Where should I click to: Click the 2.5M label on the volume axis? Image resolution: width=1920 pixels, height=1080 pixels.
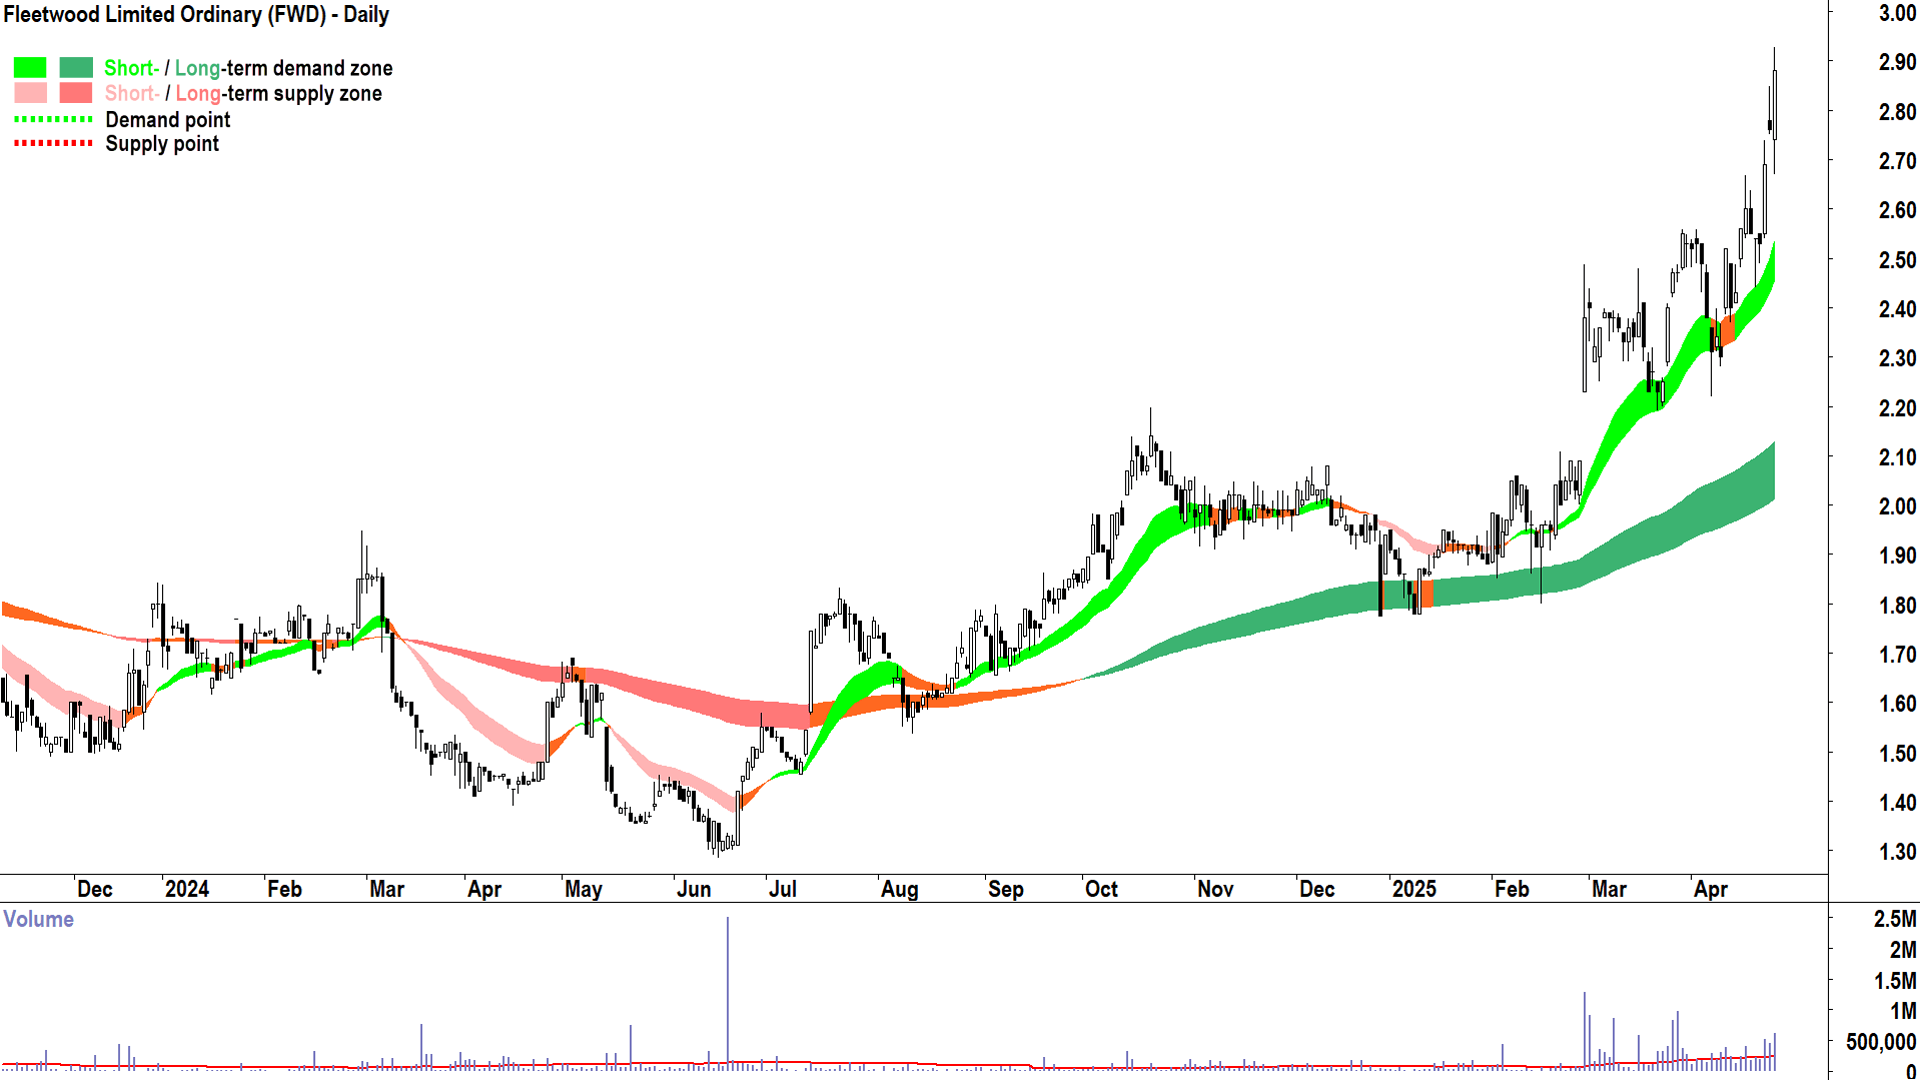click(1894, 919)
